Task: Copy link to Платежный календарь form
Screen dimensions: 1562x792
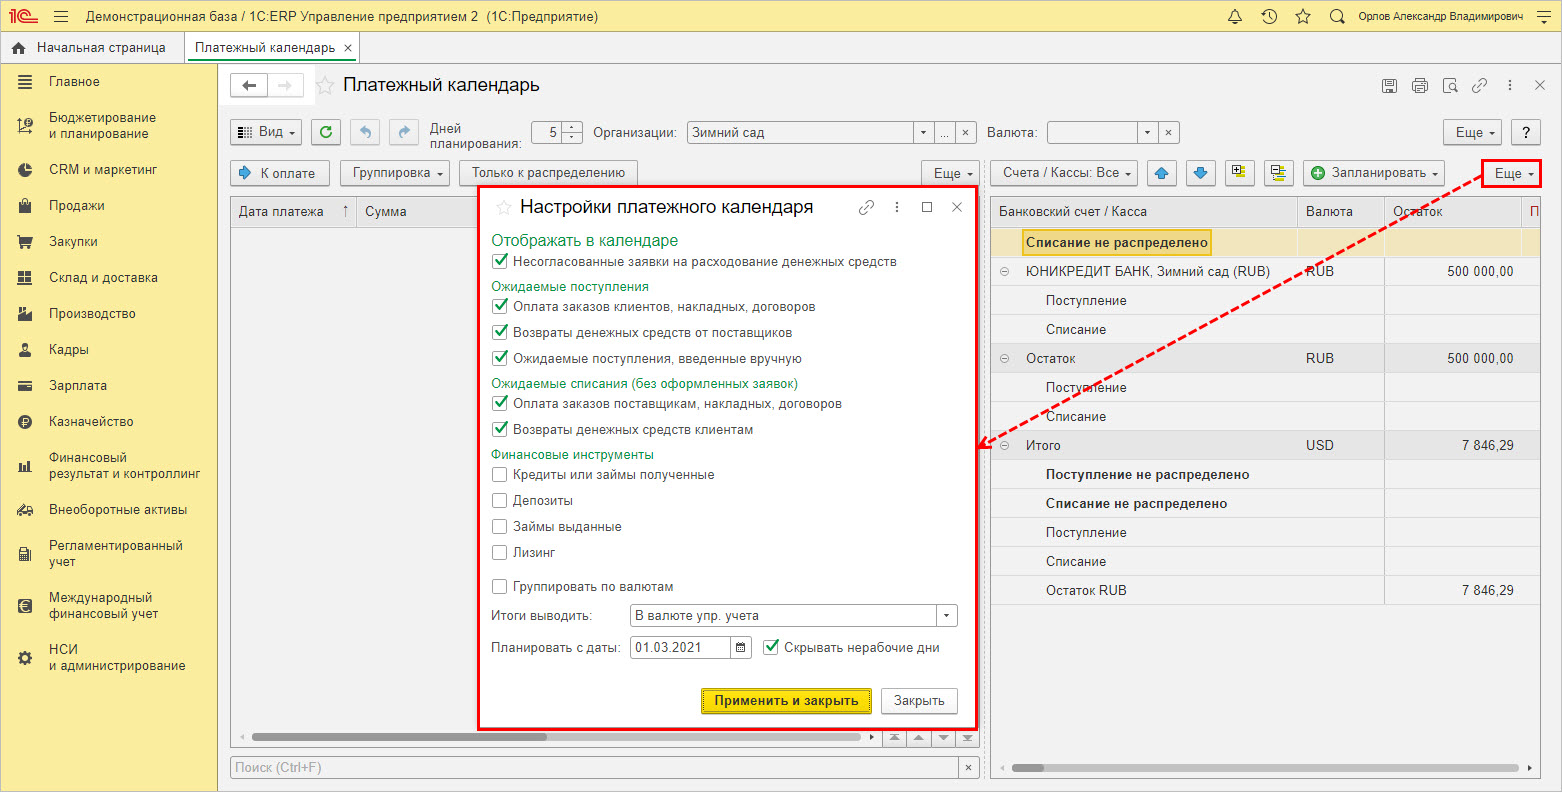Action: (1480, 86)
